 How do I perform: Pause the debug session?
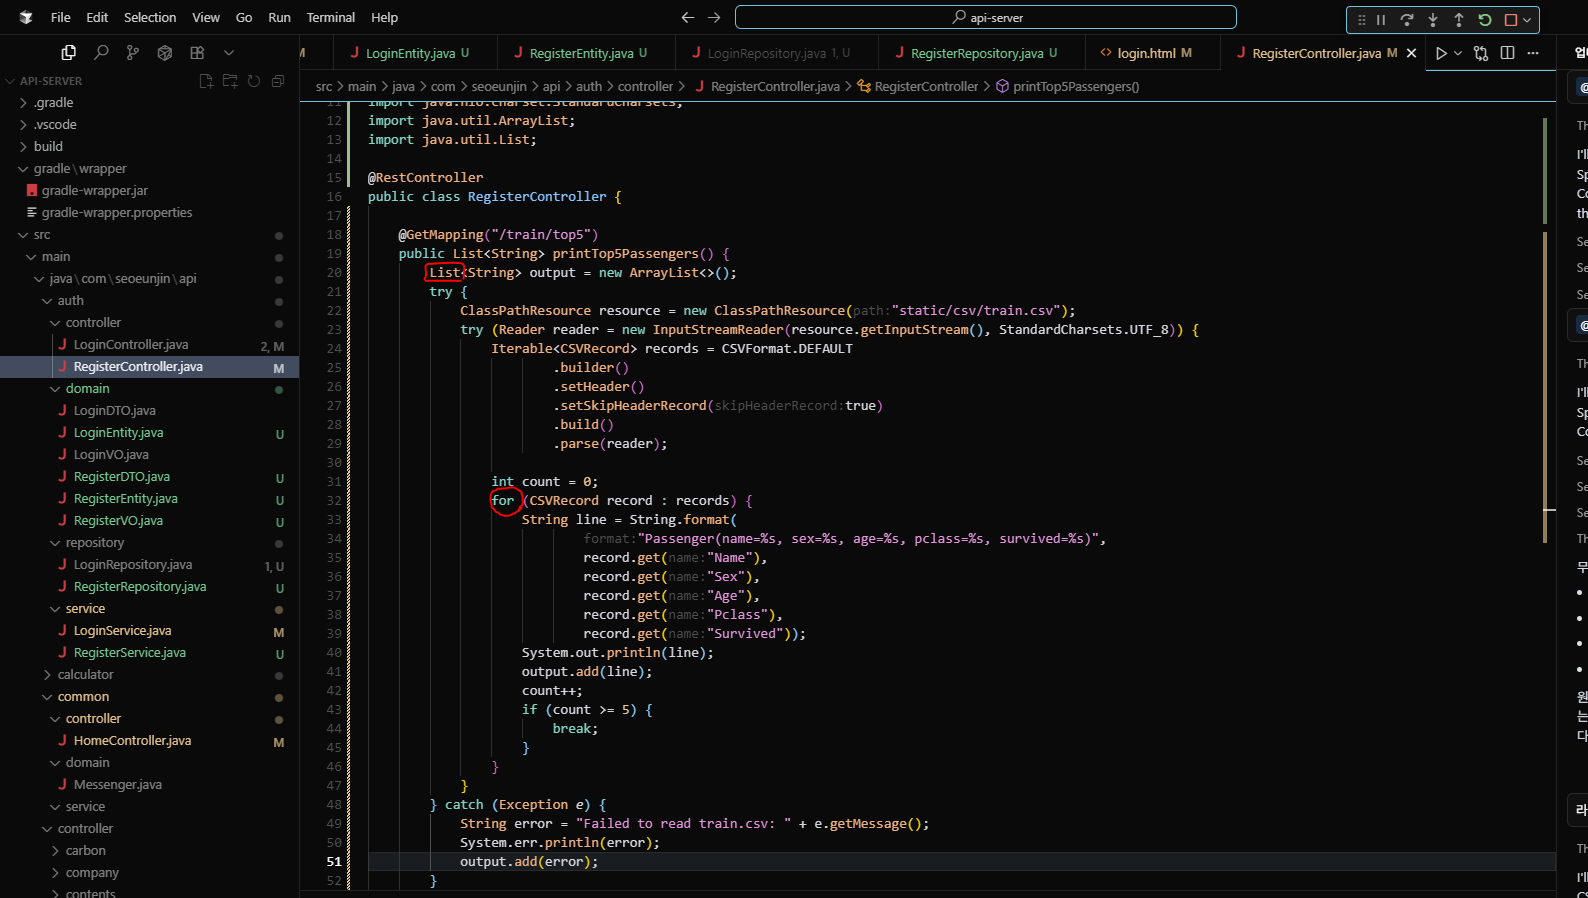(x=1381, y=19)
